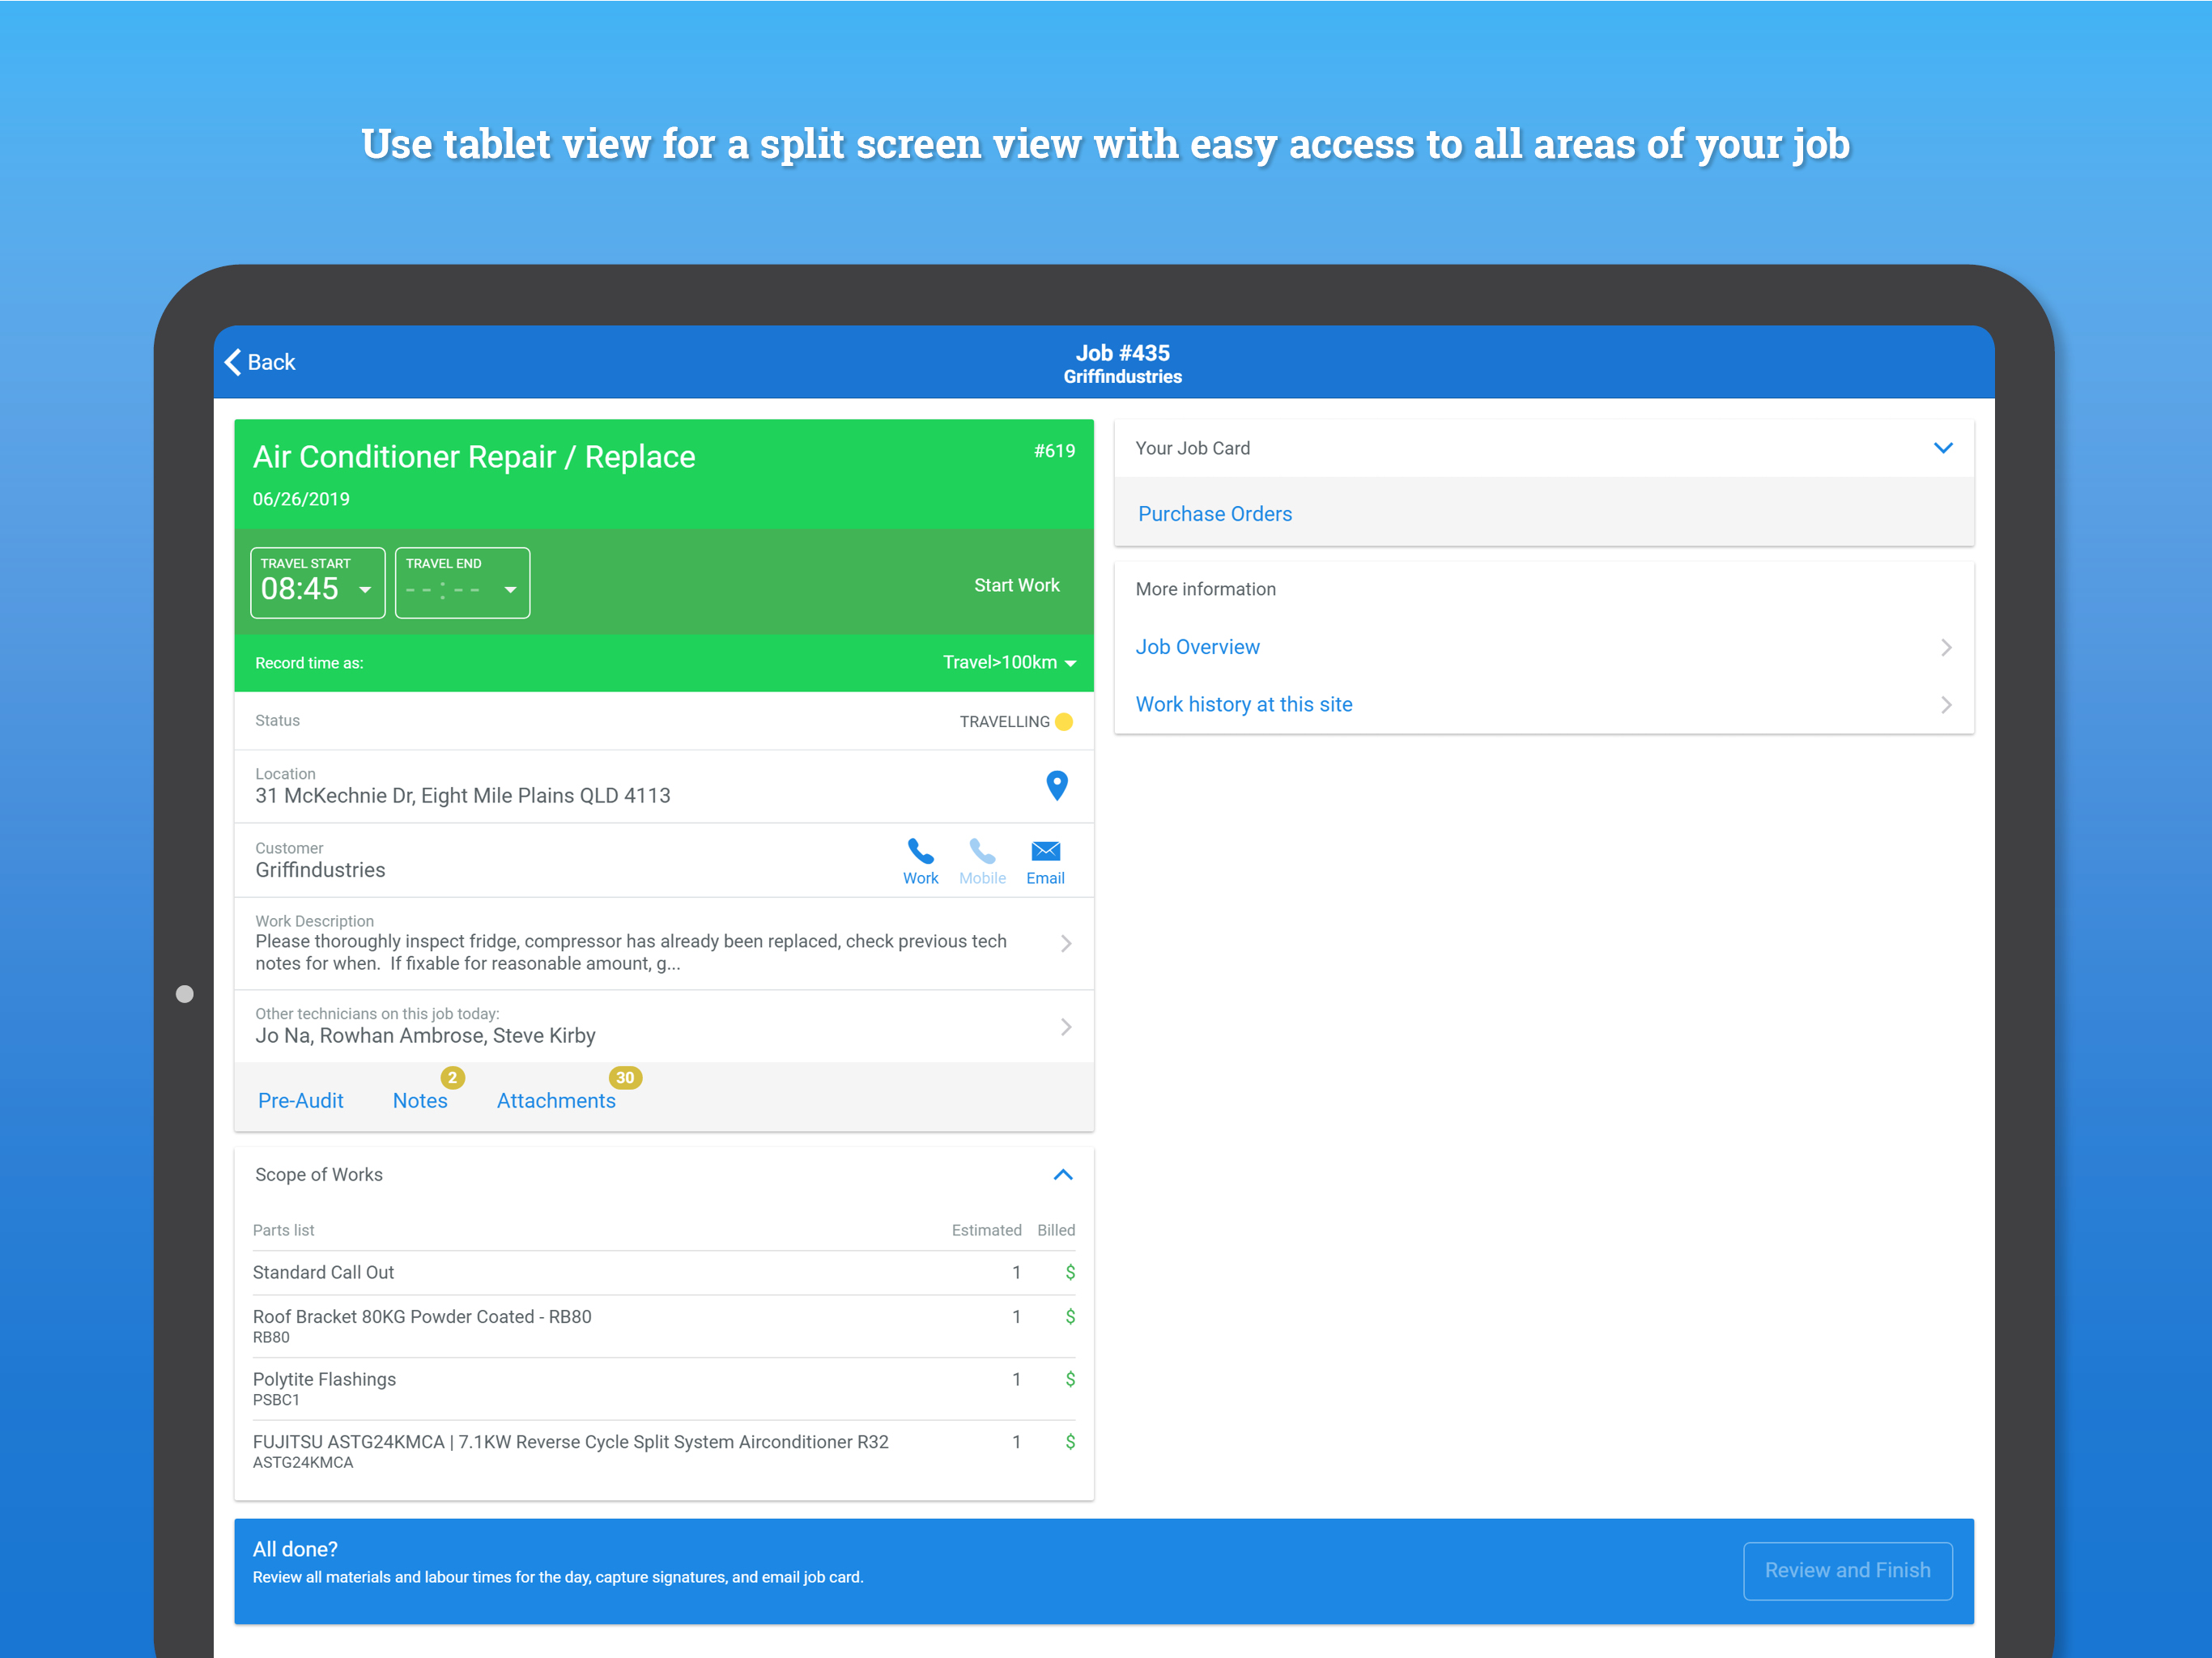Screen dimensions: 2212x1658
Task: Open the Pre-Audit tab
Action: [x=300, y=1100]
